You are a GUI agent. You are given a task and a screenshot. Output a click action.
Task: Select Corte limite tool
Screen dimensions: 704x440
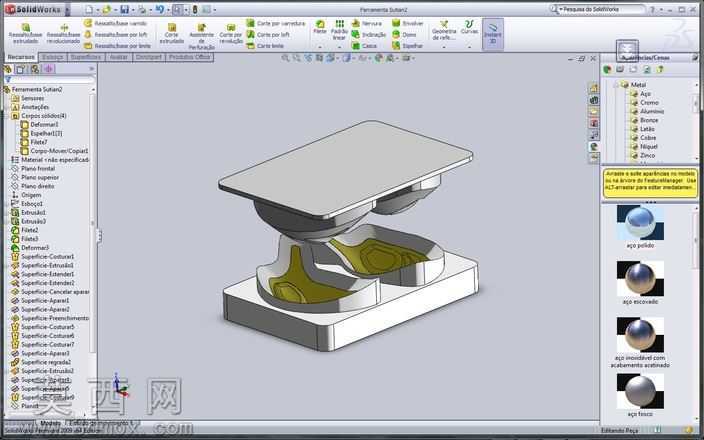tap(265, 45)
